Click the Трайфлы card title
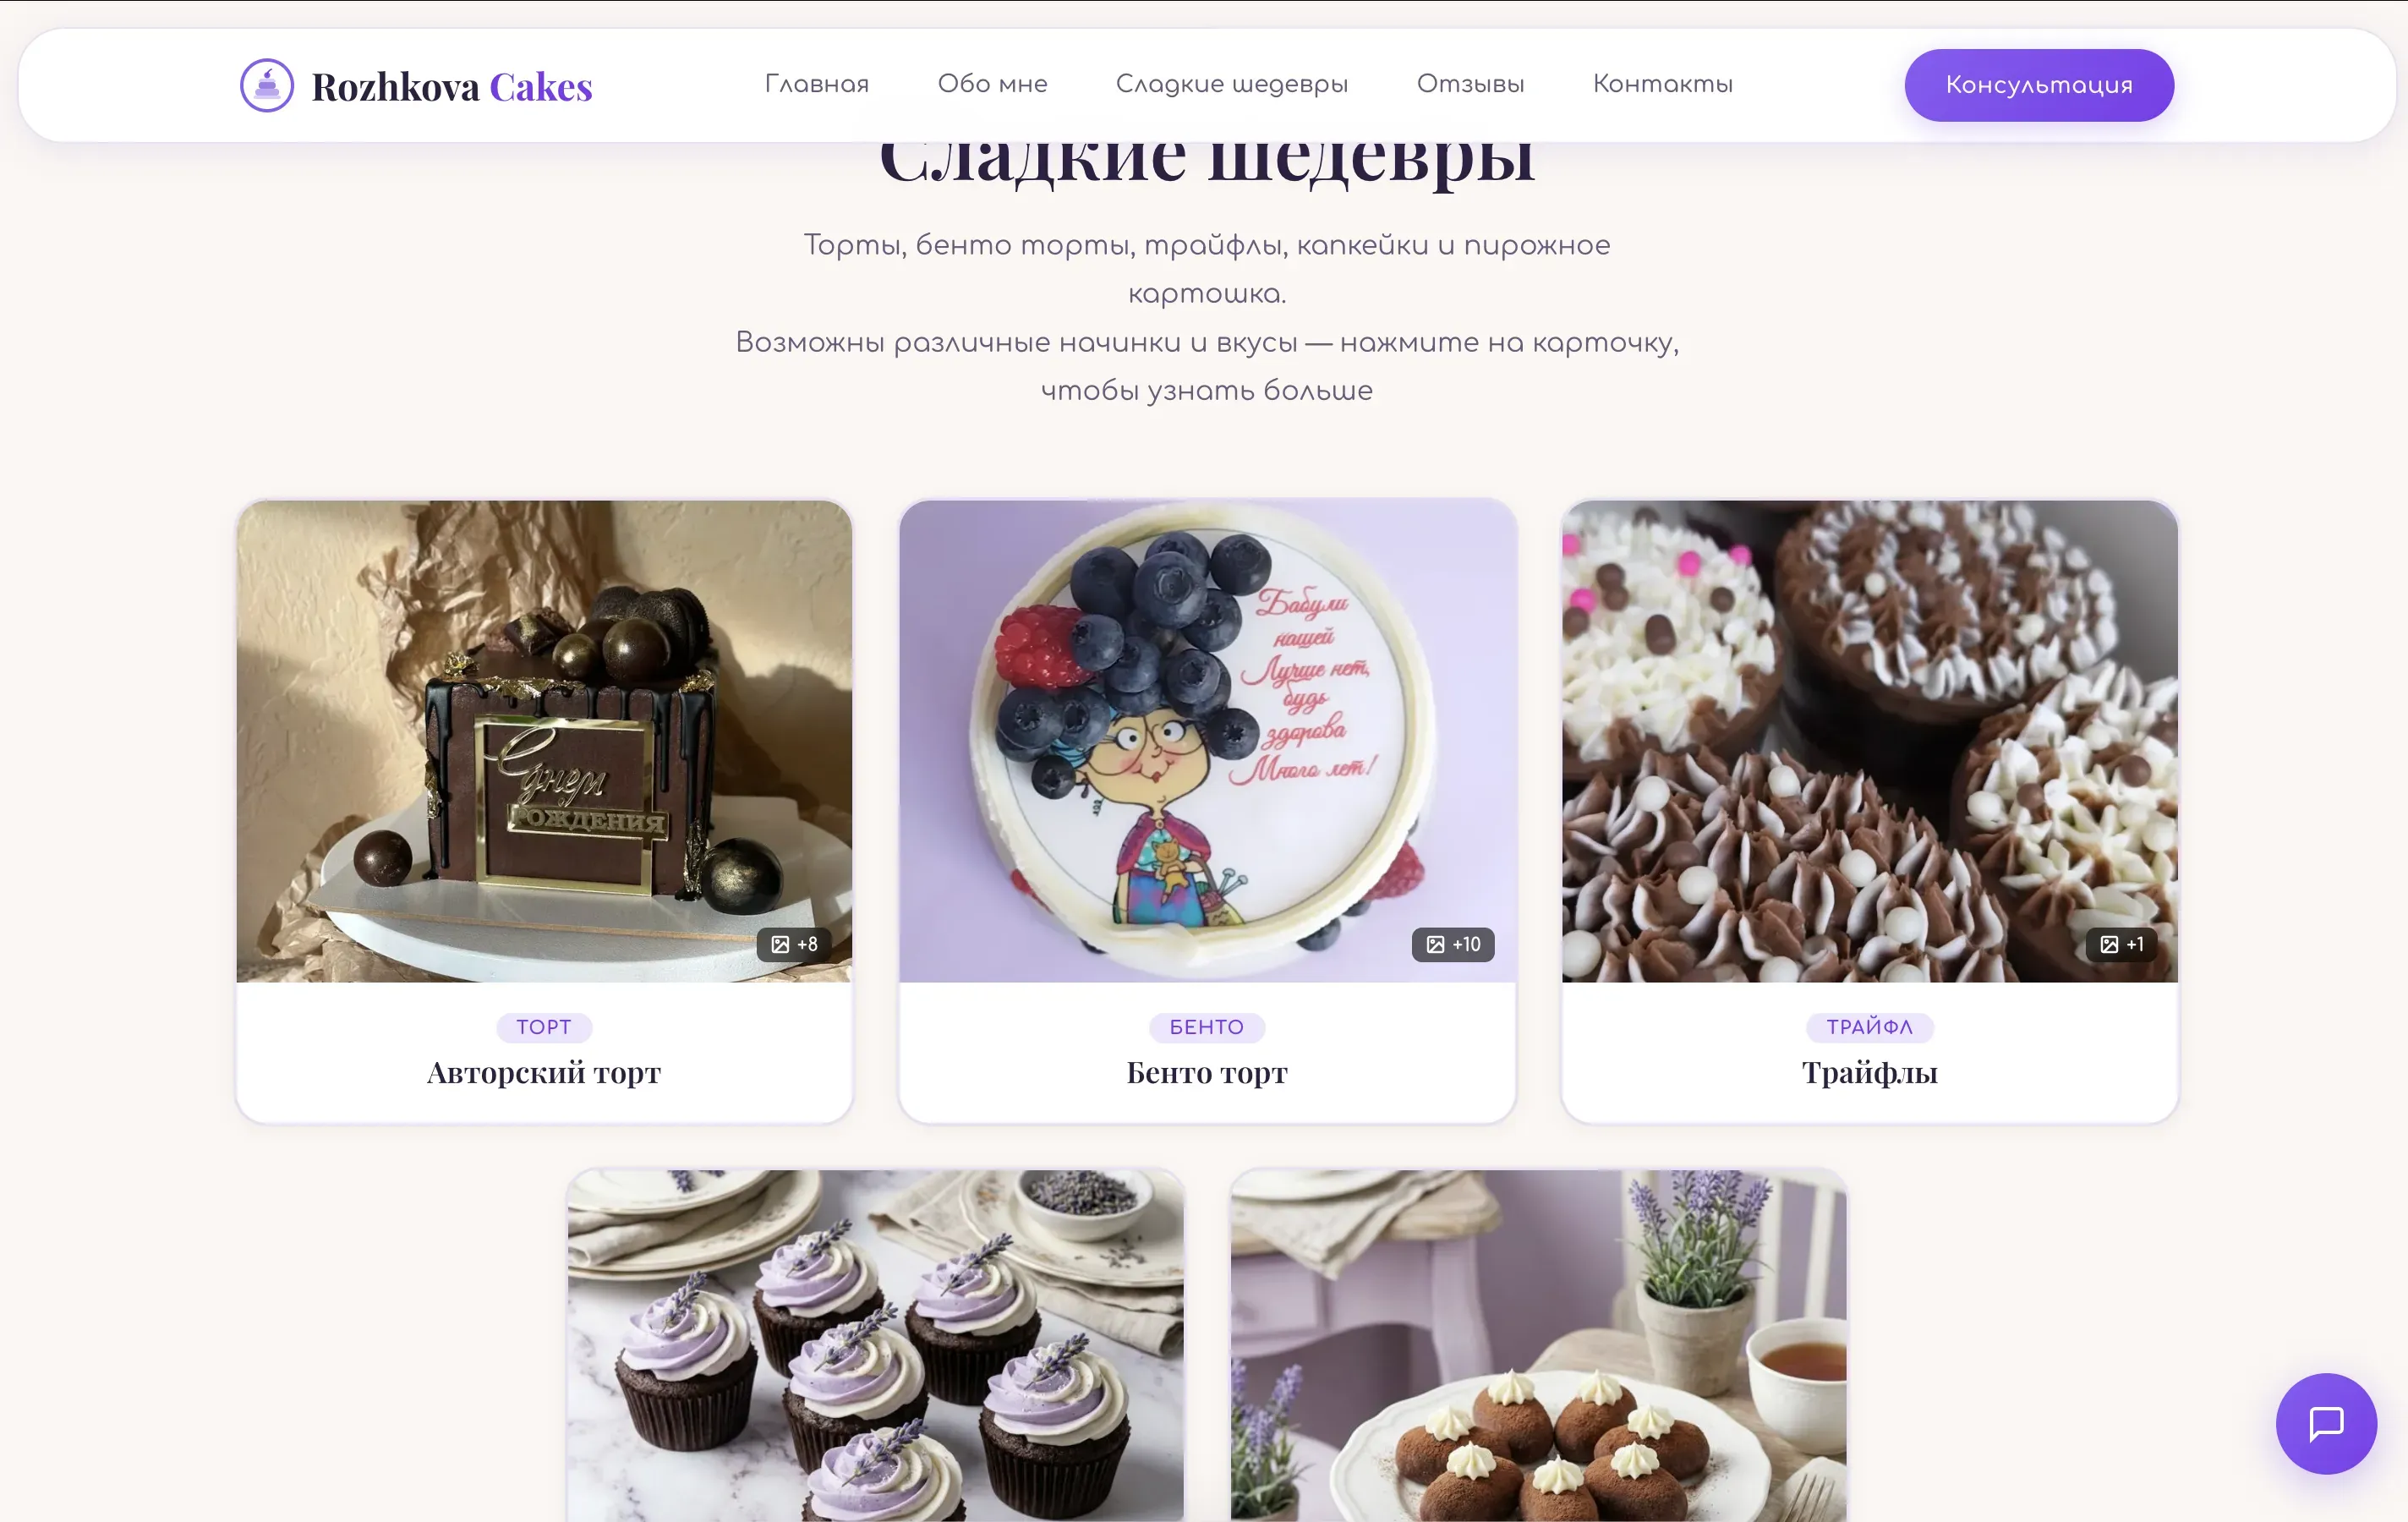 coord(1870,1073)
